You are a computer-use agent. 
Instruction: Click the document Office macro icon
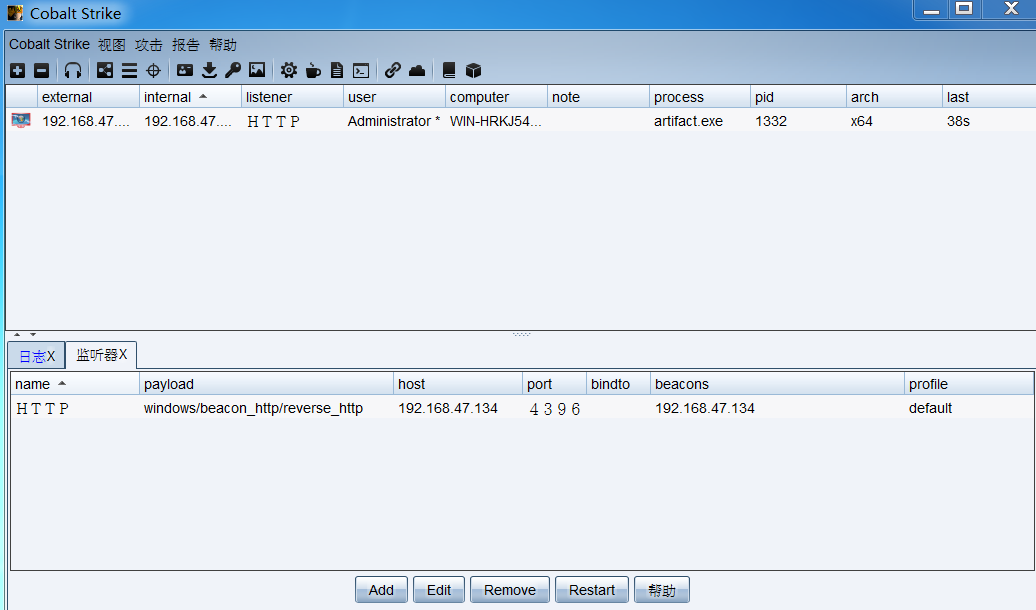(337, 70)
